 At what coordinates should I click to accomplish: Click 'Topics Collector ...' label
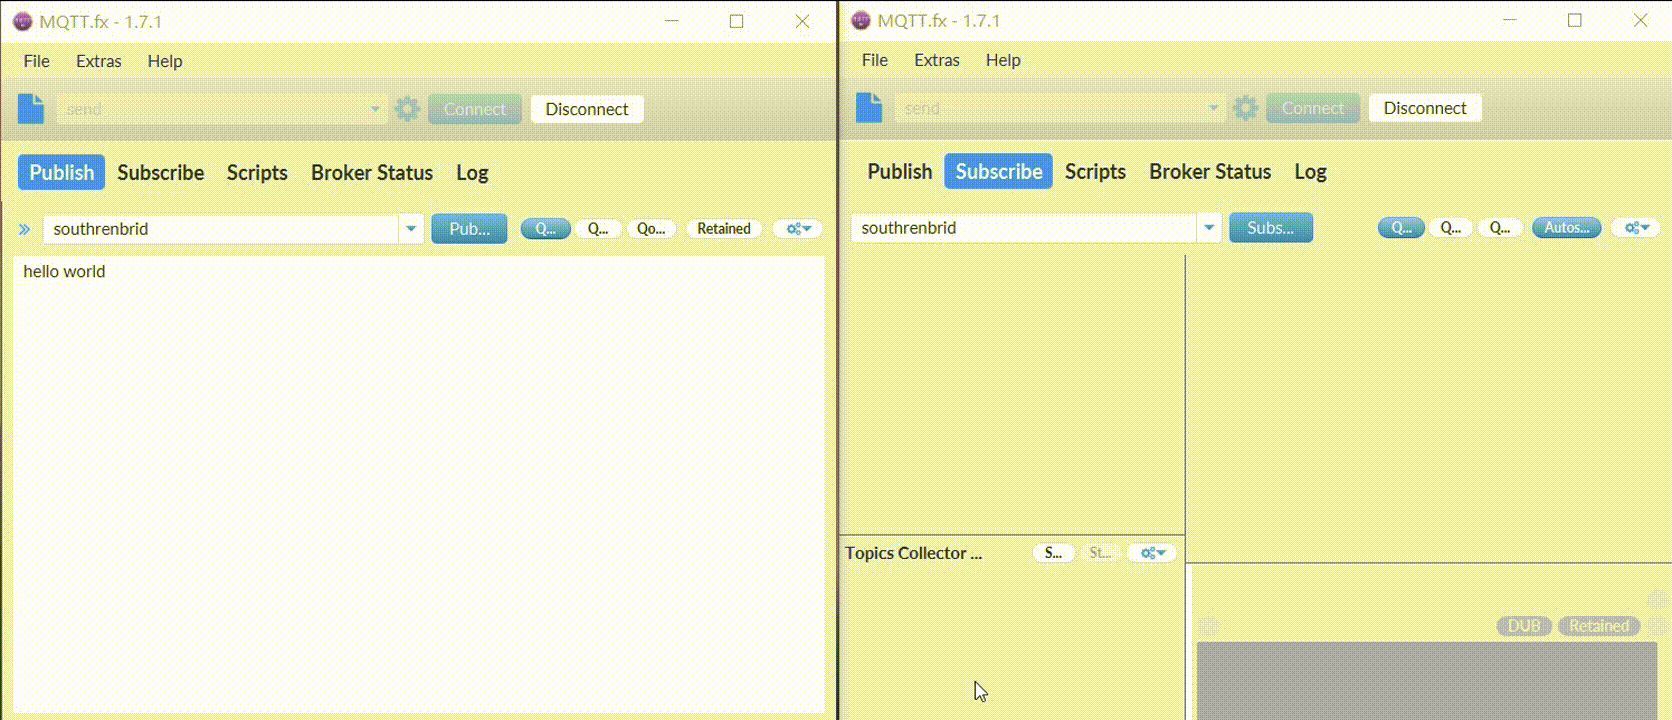914,553
